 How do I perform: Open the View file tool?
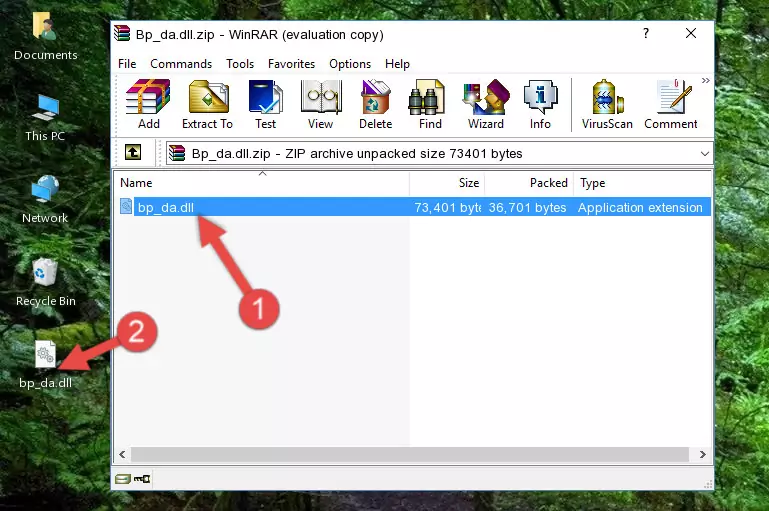tap(321, 104)
